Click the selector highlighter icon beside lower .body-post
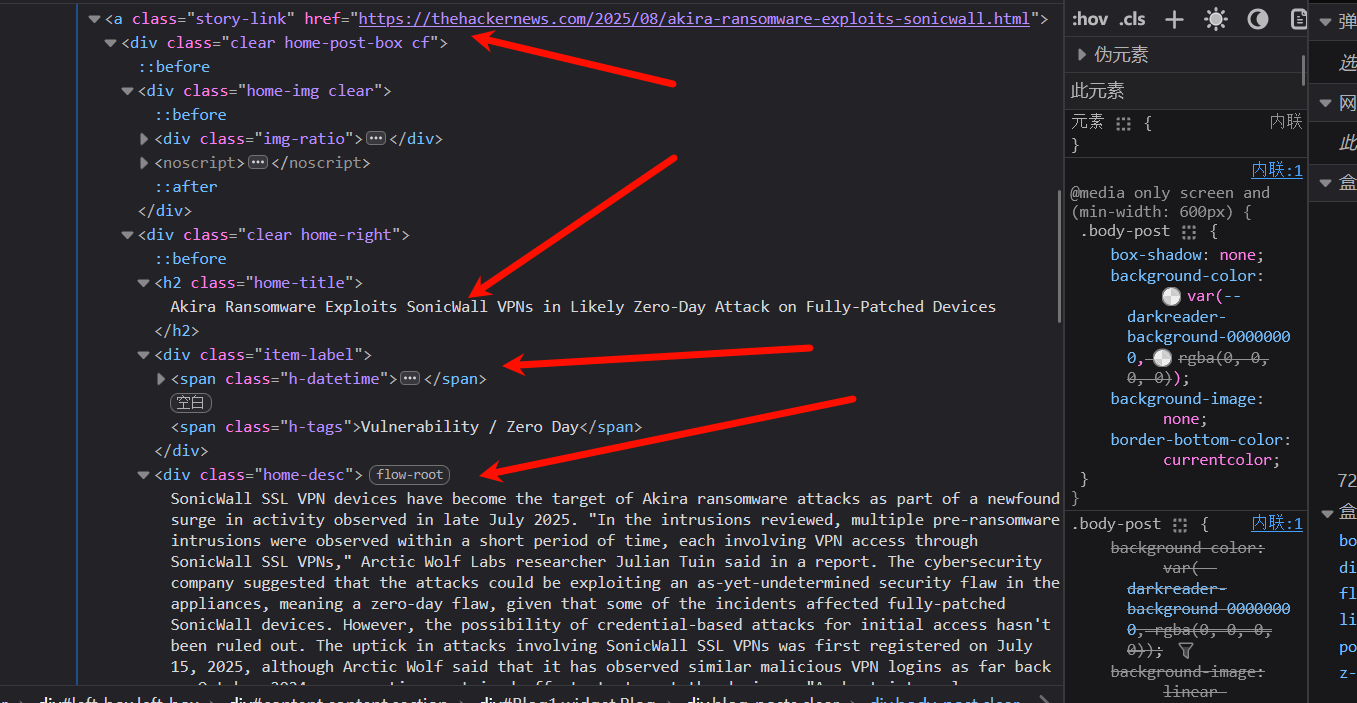 (x=1181, y=524)
